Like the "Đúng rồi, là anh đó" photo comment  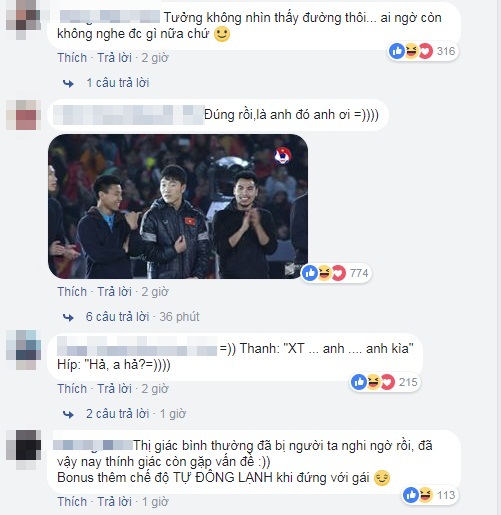[72, 292]
